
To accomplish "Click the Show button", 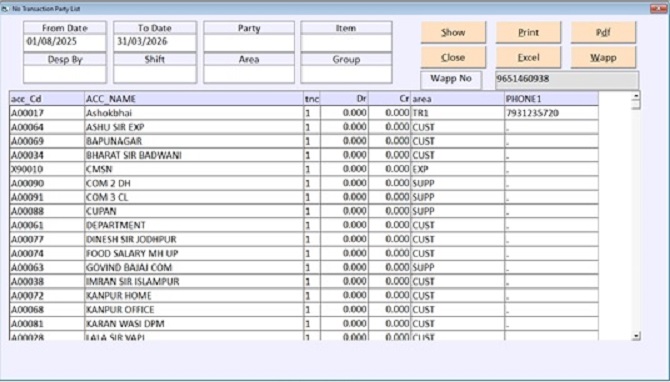I will [x=453, y=32].
